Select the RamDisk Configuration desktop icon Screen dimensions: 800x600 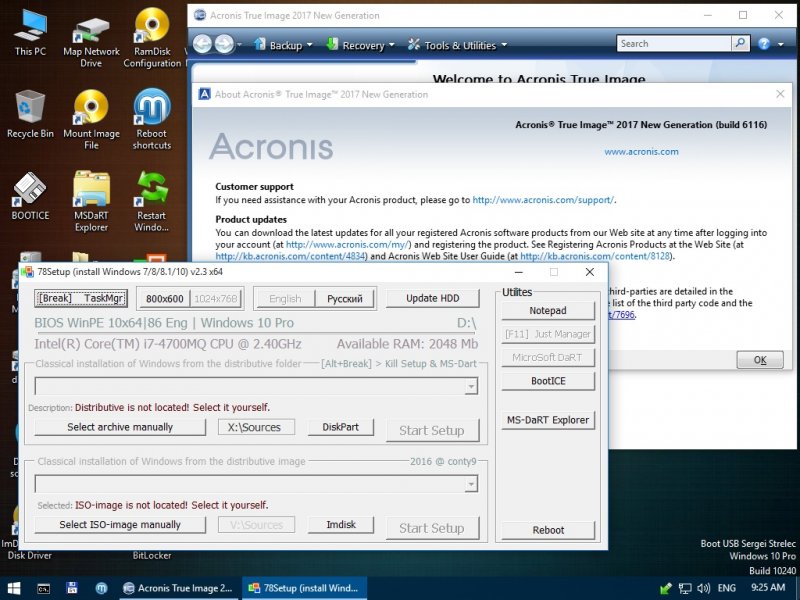pyautogui.click(x=152, y=38)
